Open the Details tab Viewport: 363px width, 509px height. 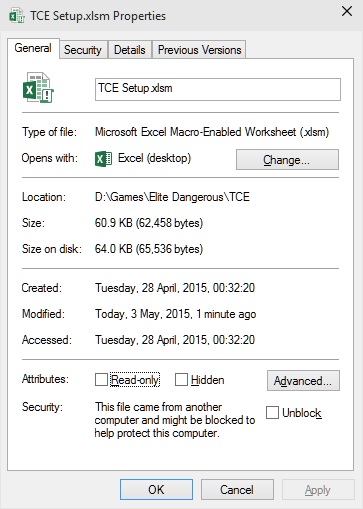130,50
